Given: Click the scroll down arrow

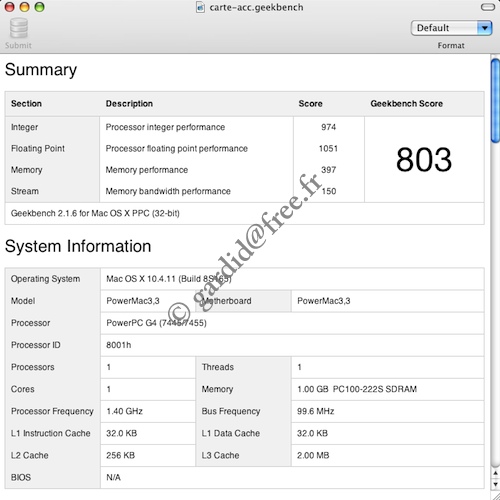Looking at the screenshot, I should tap(495, 484).
